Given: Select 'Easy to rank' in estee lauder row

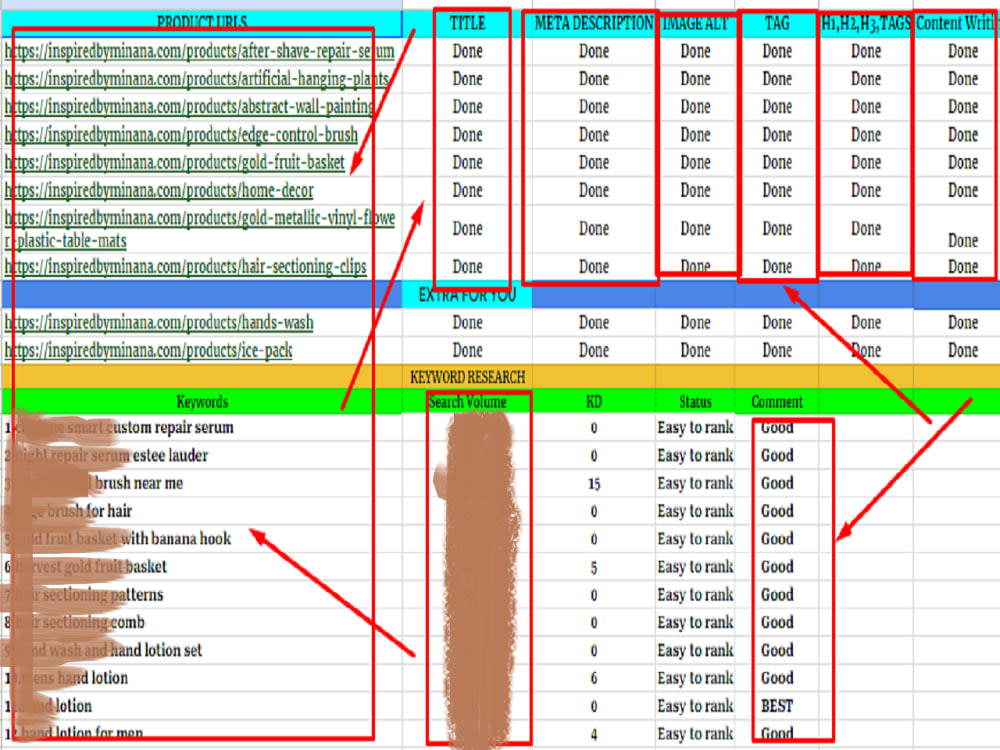Looking at the screenshot, I should [x=695, y=456].
